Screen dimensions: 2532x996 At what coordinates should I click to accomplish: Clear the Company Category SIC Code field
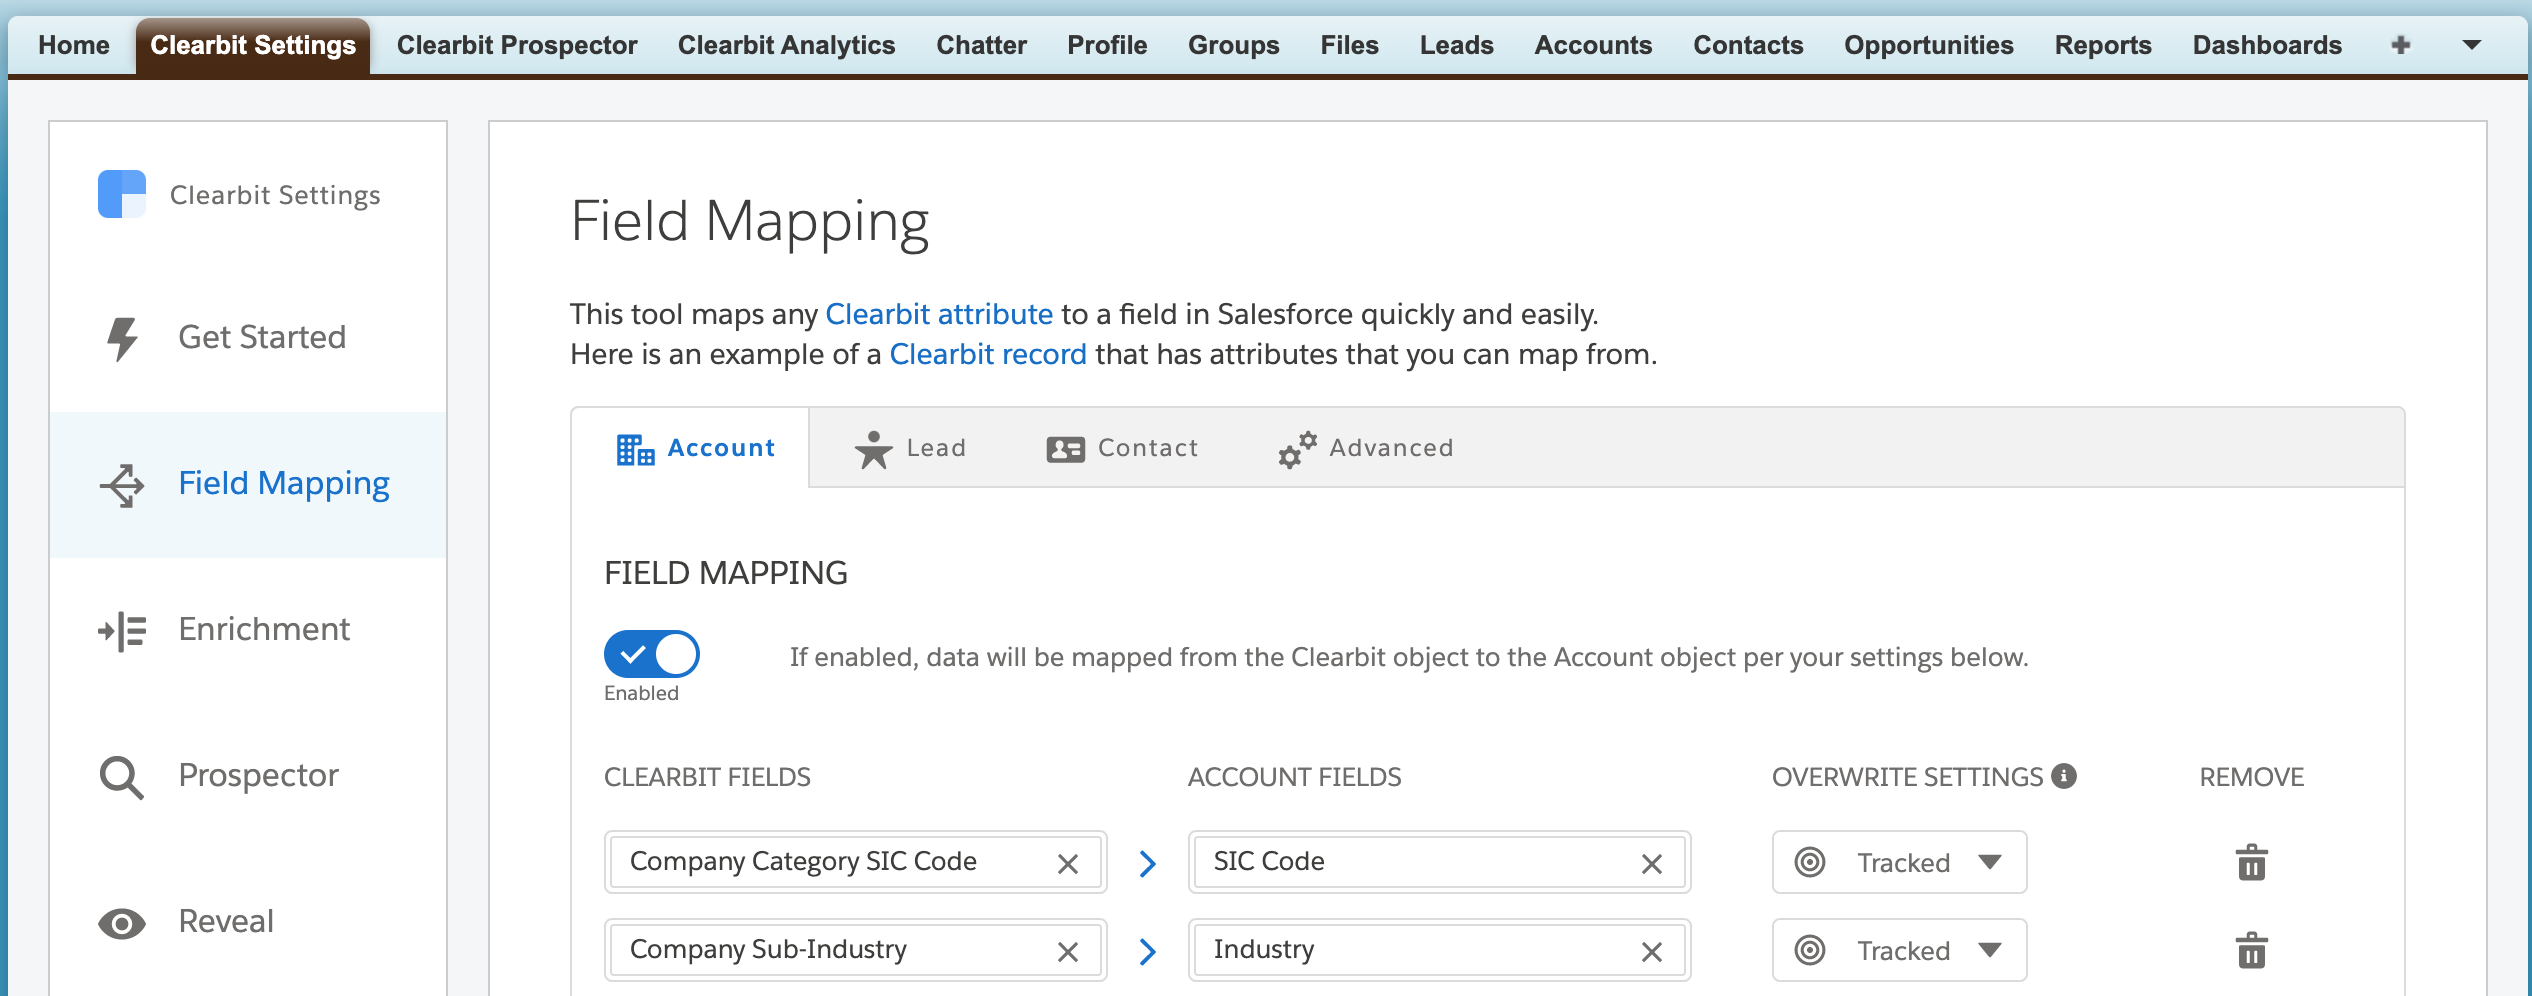click(x=1068, y=864)
